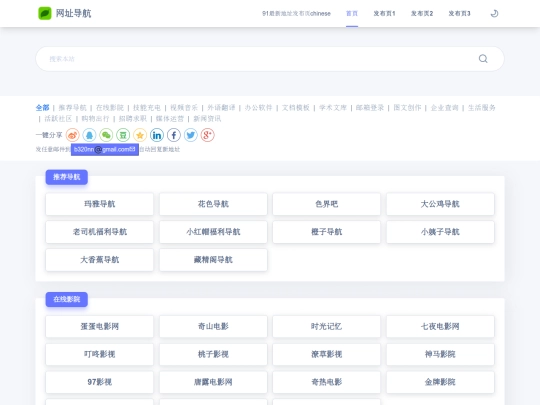Open the 桃子影视 card
Image resolution: width=540 pixels, height=405 pixels.
pyautogui.click(x=213, y=354)
